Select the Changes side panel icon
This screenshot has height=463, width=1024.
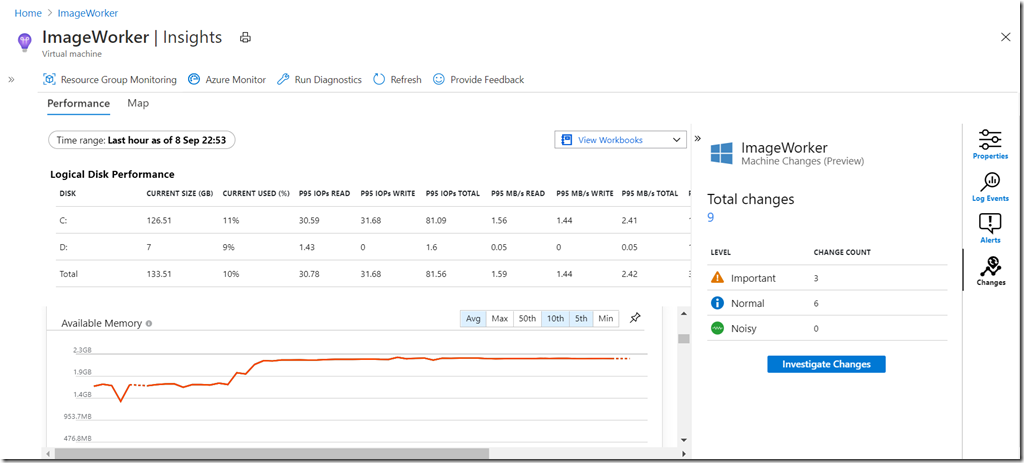pos(990,271)
